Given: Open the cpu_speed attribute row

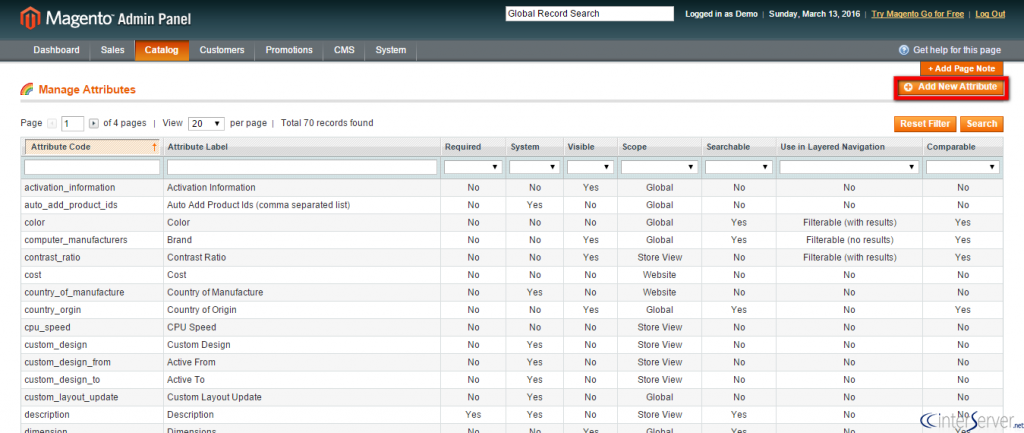Looking at the screenshot, I should point(511,327).
